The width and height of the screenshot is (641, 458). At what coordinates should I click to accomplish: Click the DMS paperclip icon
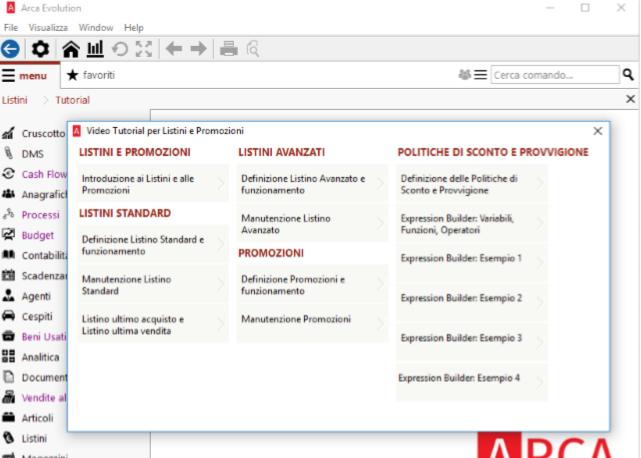[x=8, y=153]
